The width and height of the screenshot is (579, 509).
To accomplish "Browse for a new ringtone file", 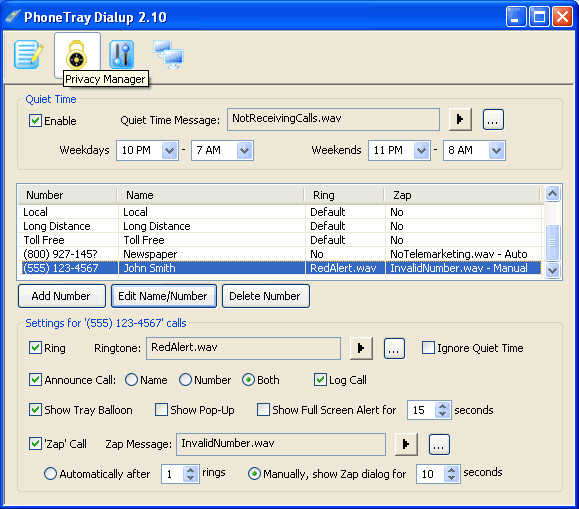I will pos(394,348).
